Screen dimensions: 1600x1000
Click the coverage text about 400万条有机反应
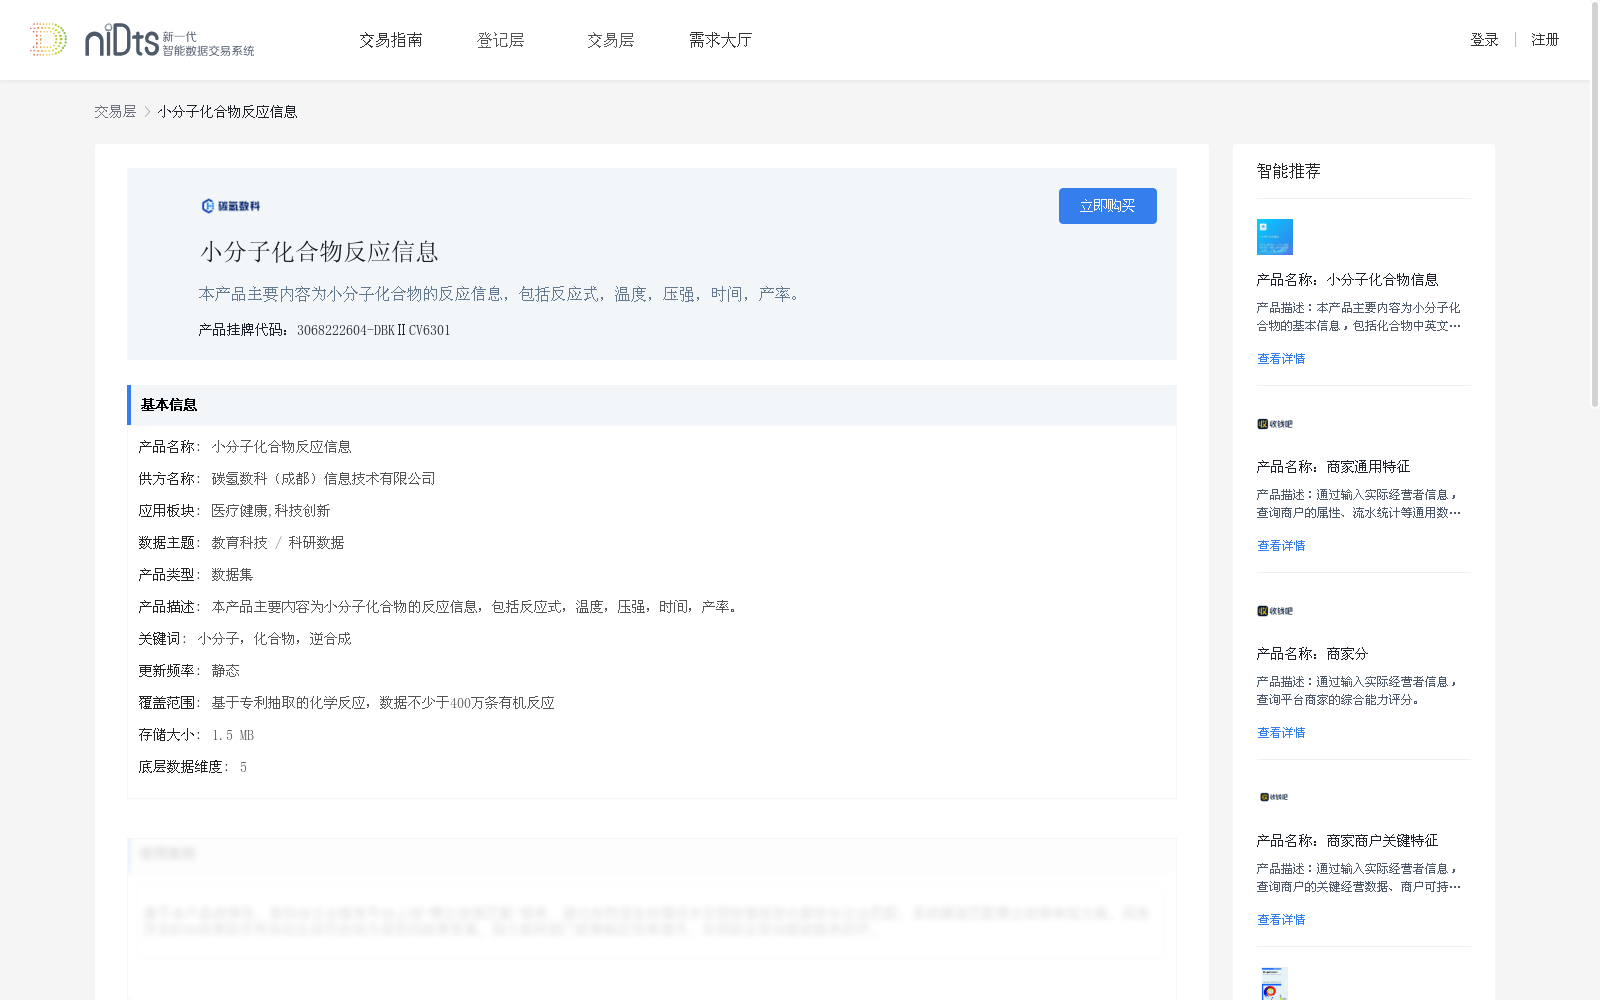(x=383, y=703)
